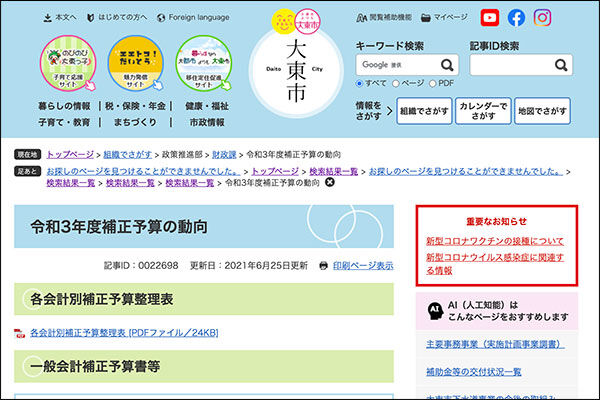Open the Foreign language link
The width and height of the screenshot is (600, 400).
click(x=194, y=18)
